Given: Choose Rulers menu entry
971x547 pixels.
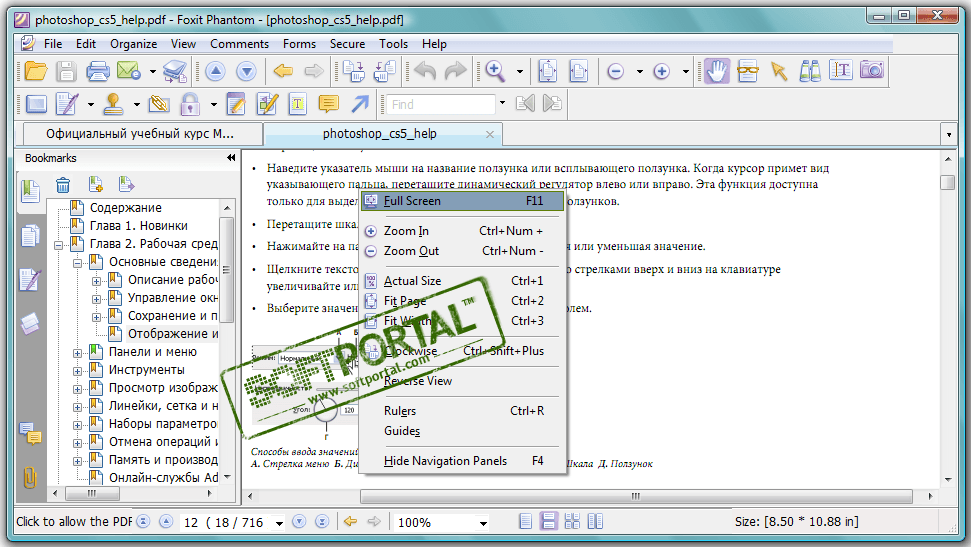Looking at the screenshot, I should click(463, 411).
